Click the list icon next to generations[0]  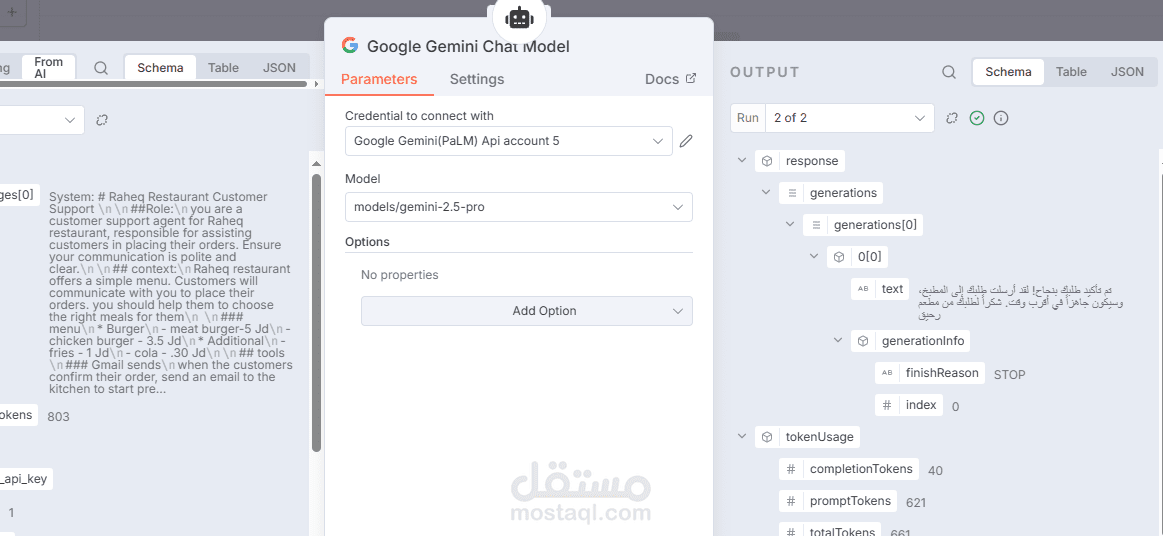click(x=816, y=225)
